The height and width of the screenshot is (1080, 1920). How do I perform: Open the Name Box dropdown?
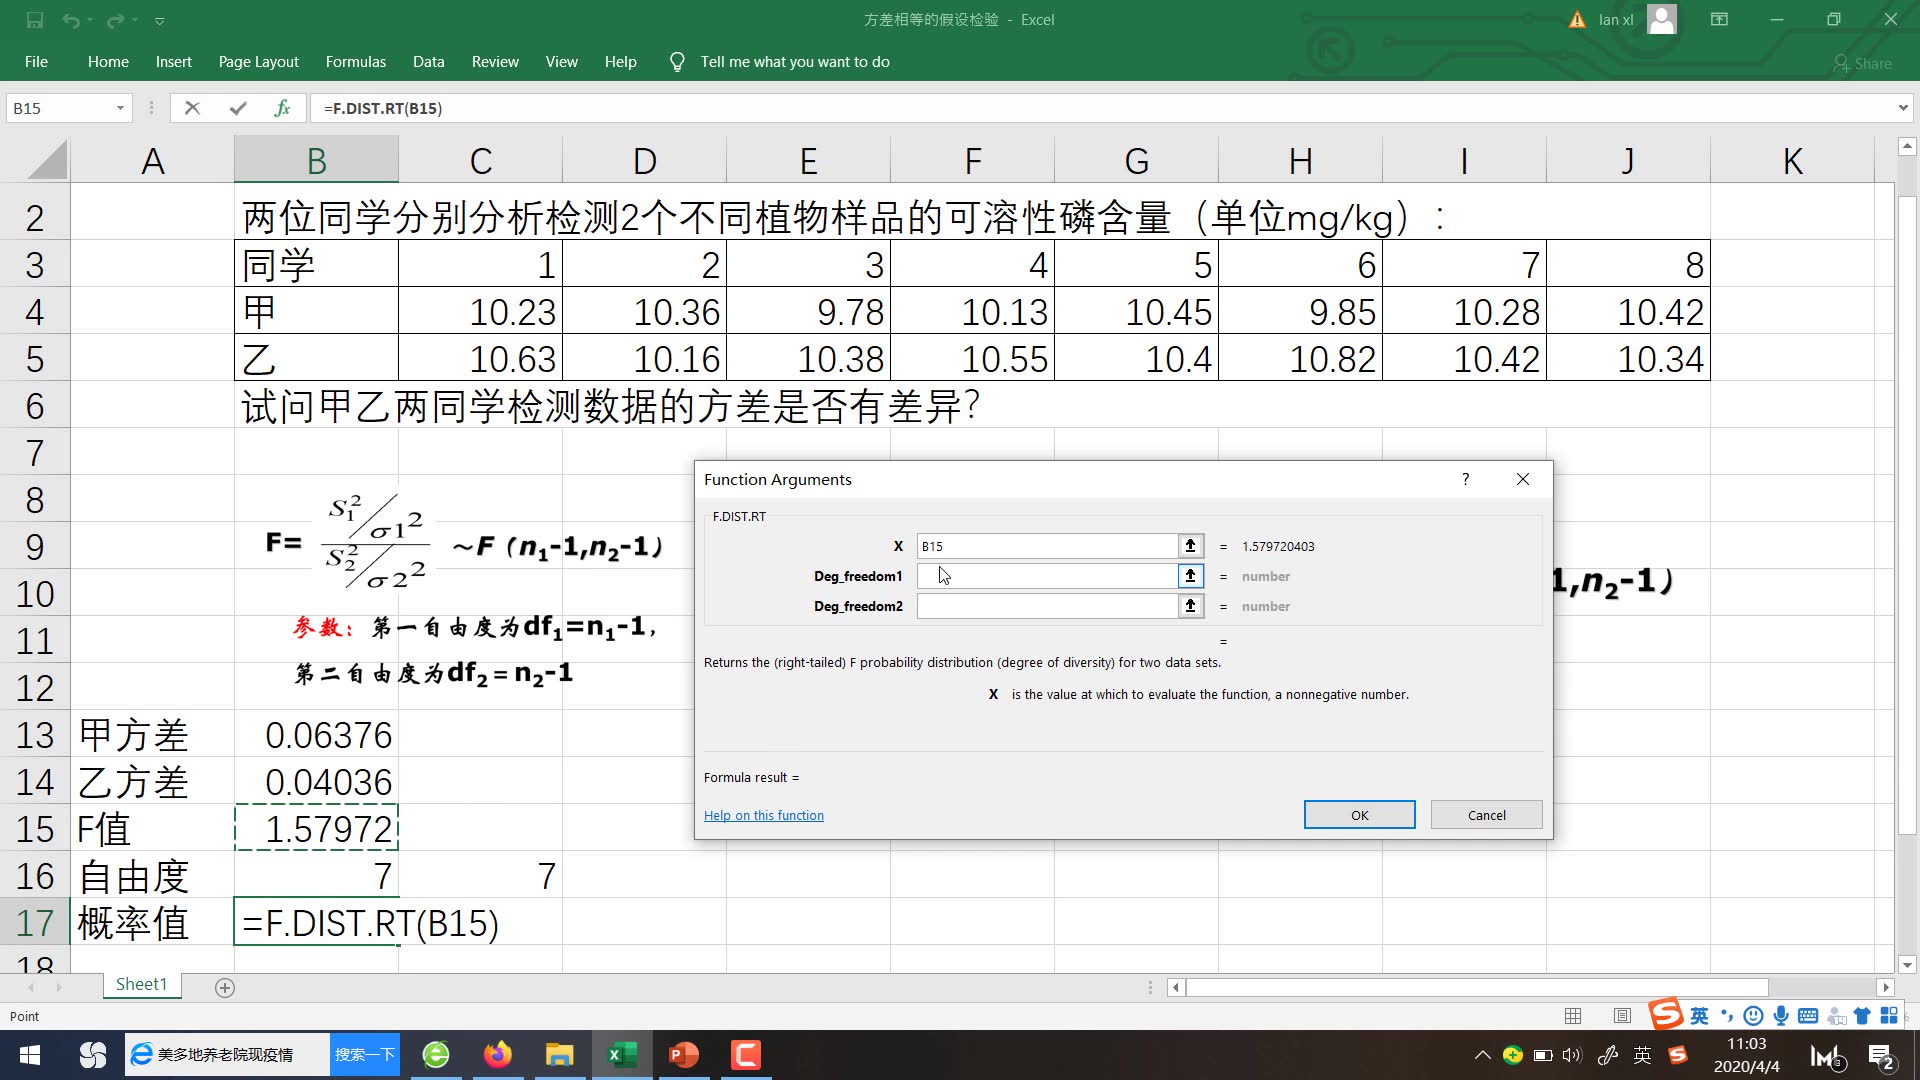pyautogui.click(x=120, y=107)
